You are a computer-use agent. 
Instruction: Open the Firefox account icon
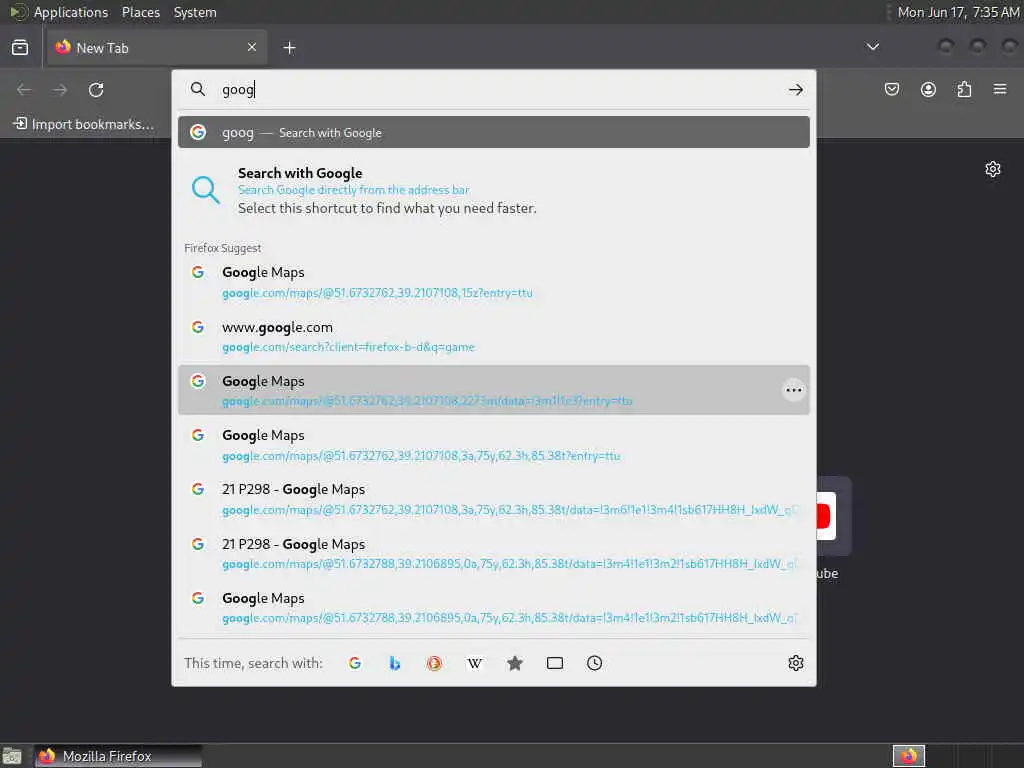coord(928,89)
